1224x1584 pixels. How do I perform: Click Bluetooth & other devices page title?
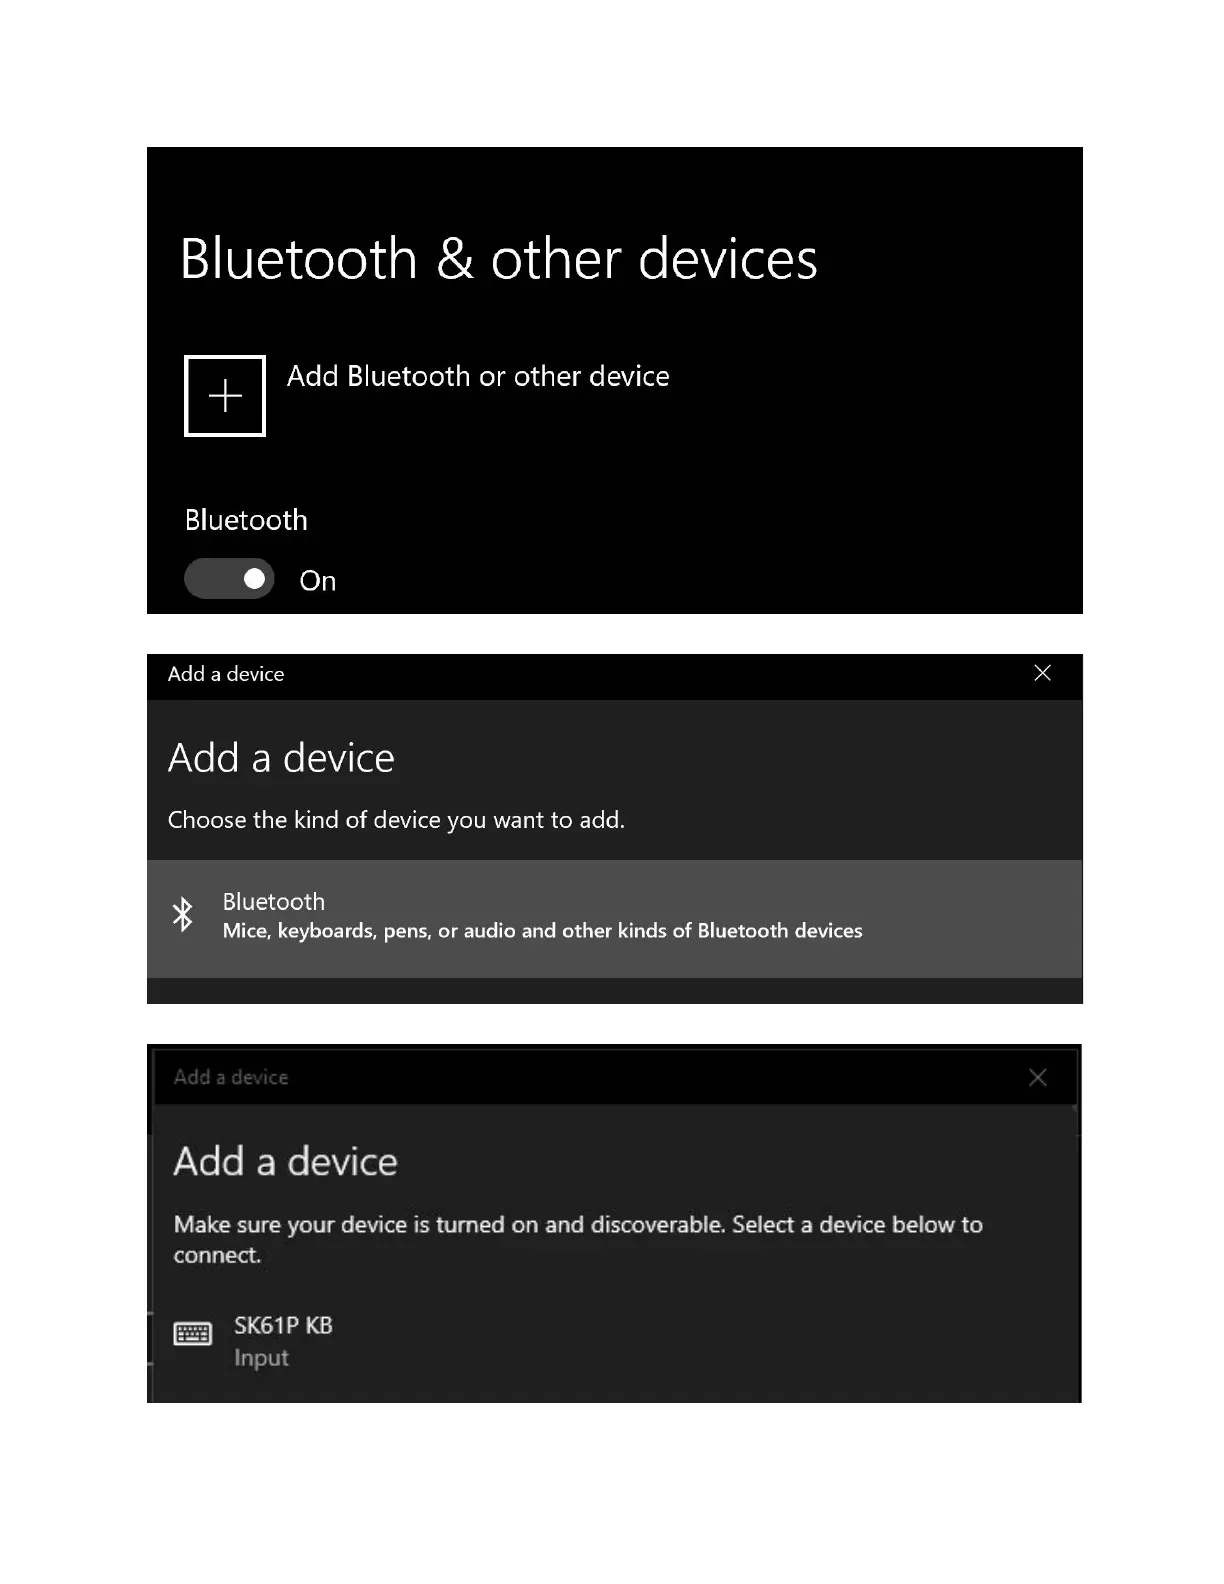point(498,259)
